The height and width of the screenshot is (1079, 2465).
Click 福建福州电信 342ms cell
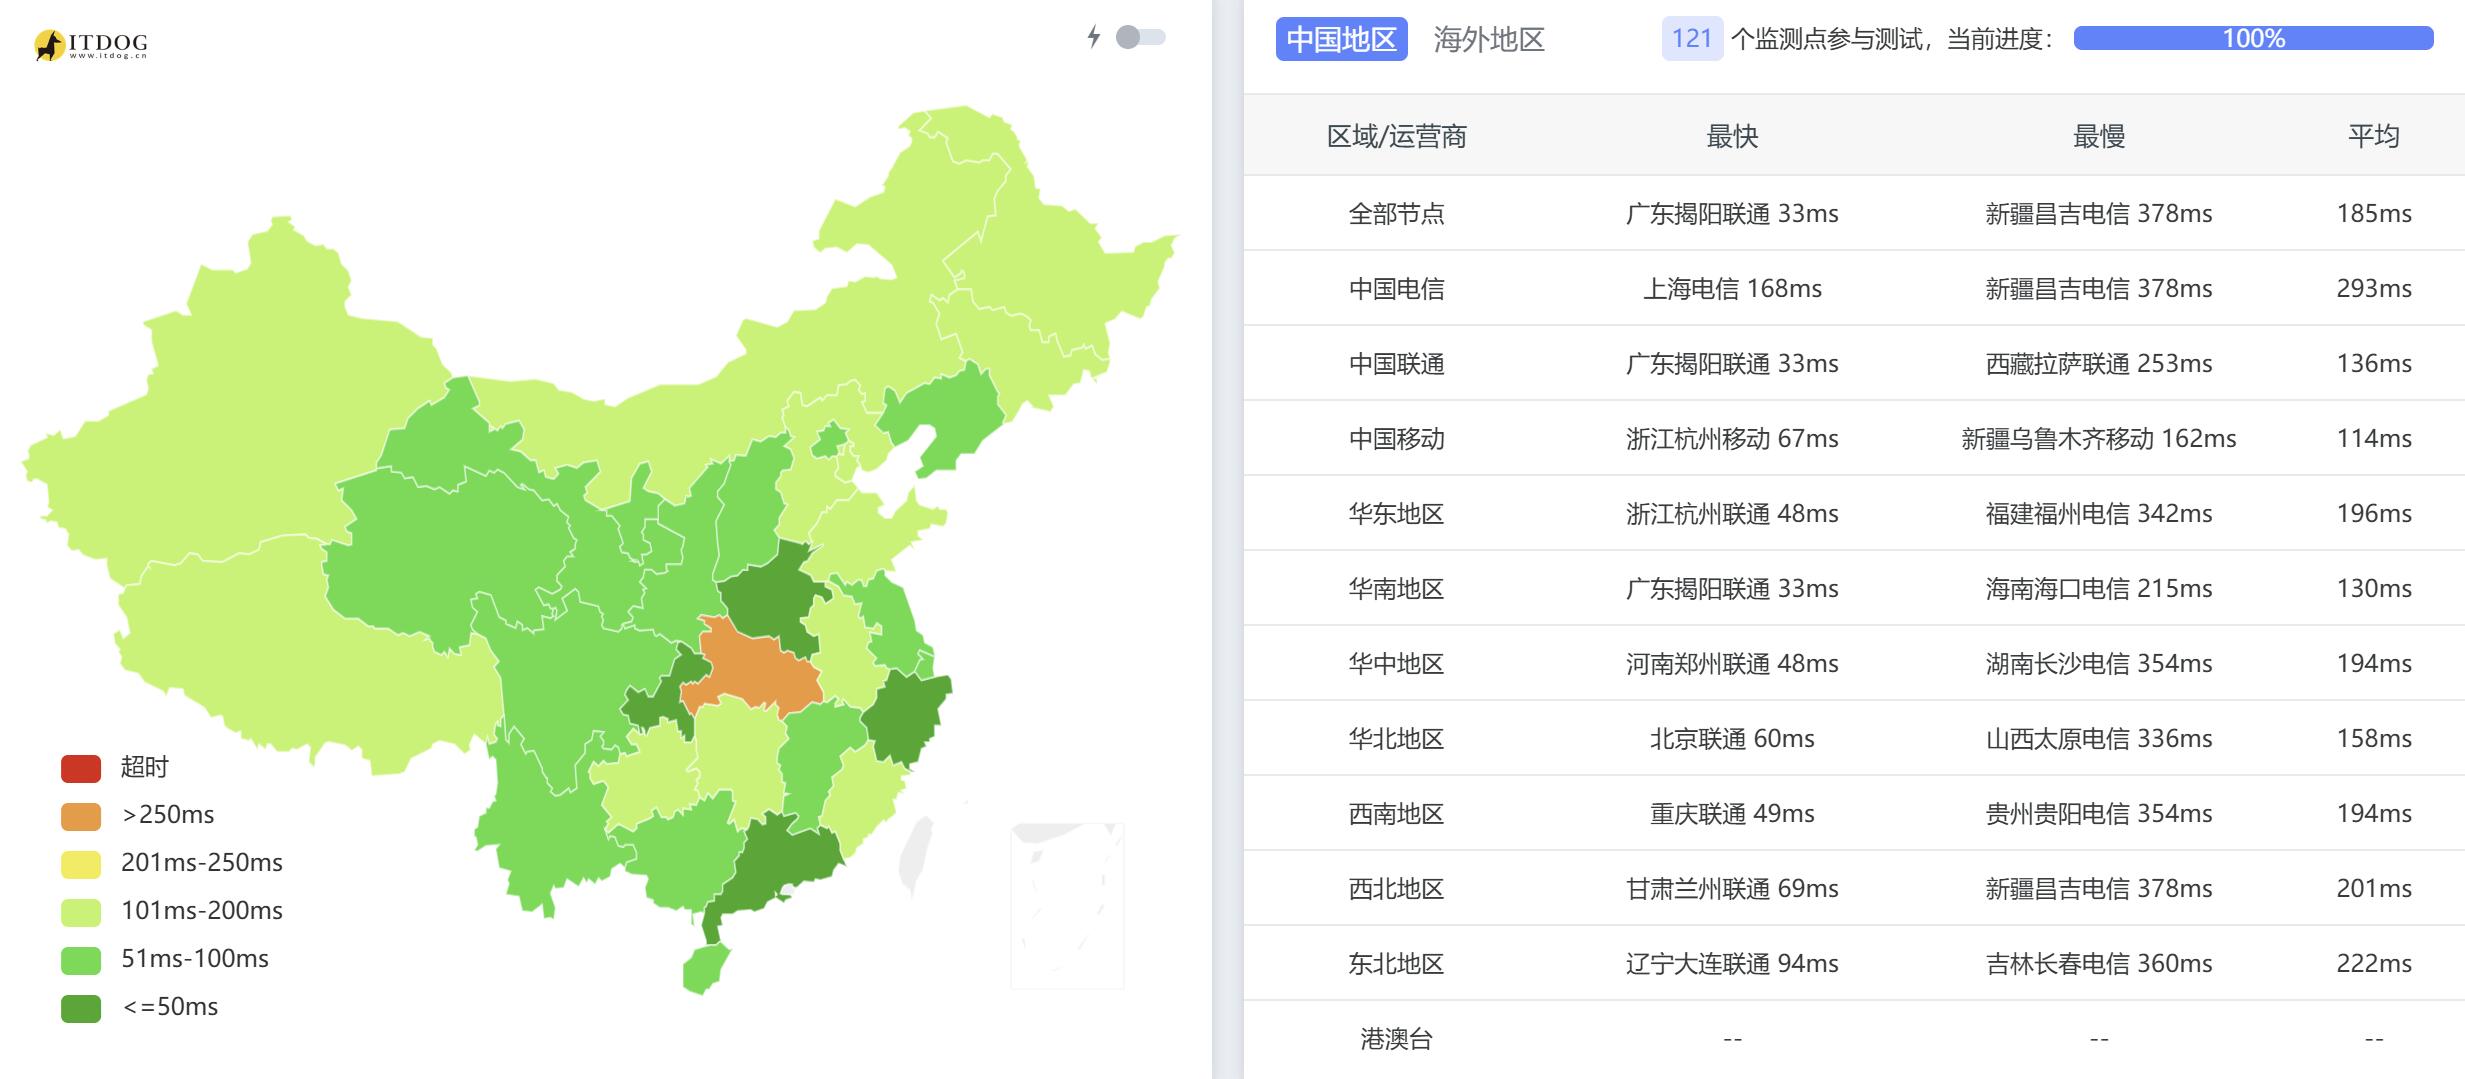2099,513
